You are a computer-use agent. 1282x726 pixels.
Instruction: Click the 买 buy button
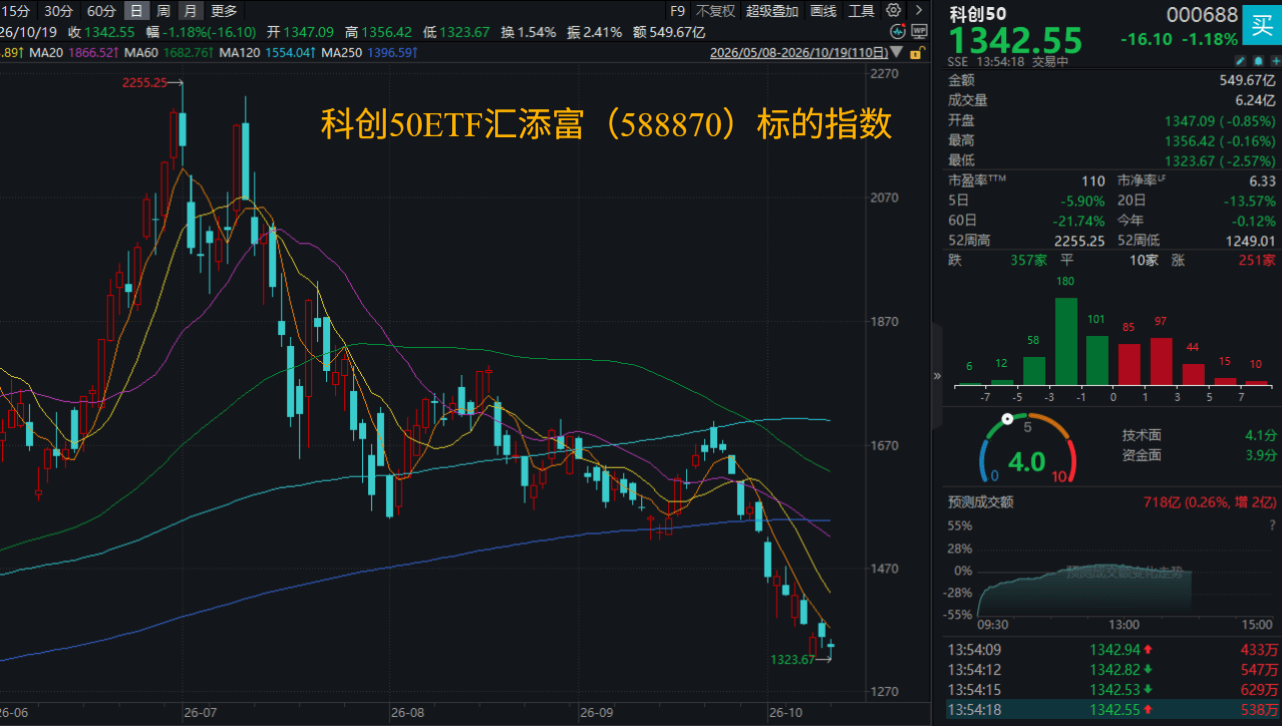(1262, 26)
